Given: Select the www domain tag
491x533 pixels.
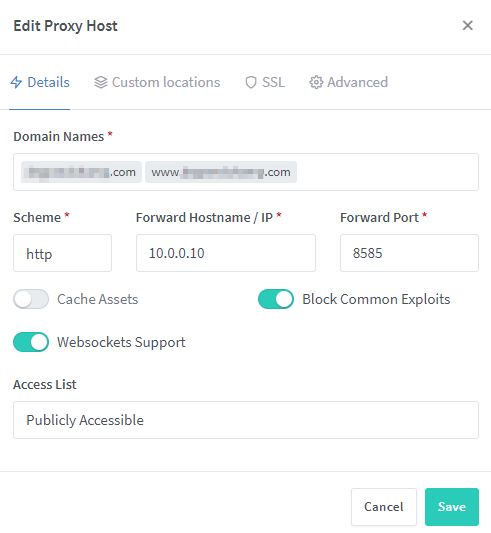Looking at the screenshot, I should pyautogui.click(x=221, y=172).
